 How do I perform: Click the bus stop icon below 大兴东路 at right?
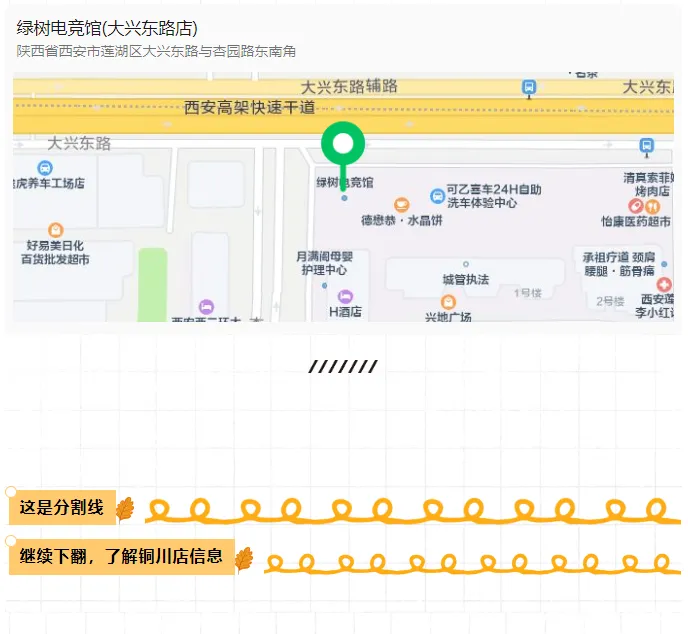646,146
